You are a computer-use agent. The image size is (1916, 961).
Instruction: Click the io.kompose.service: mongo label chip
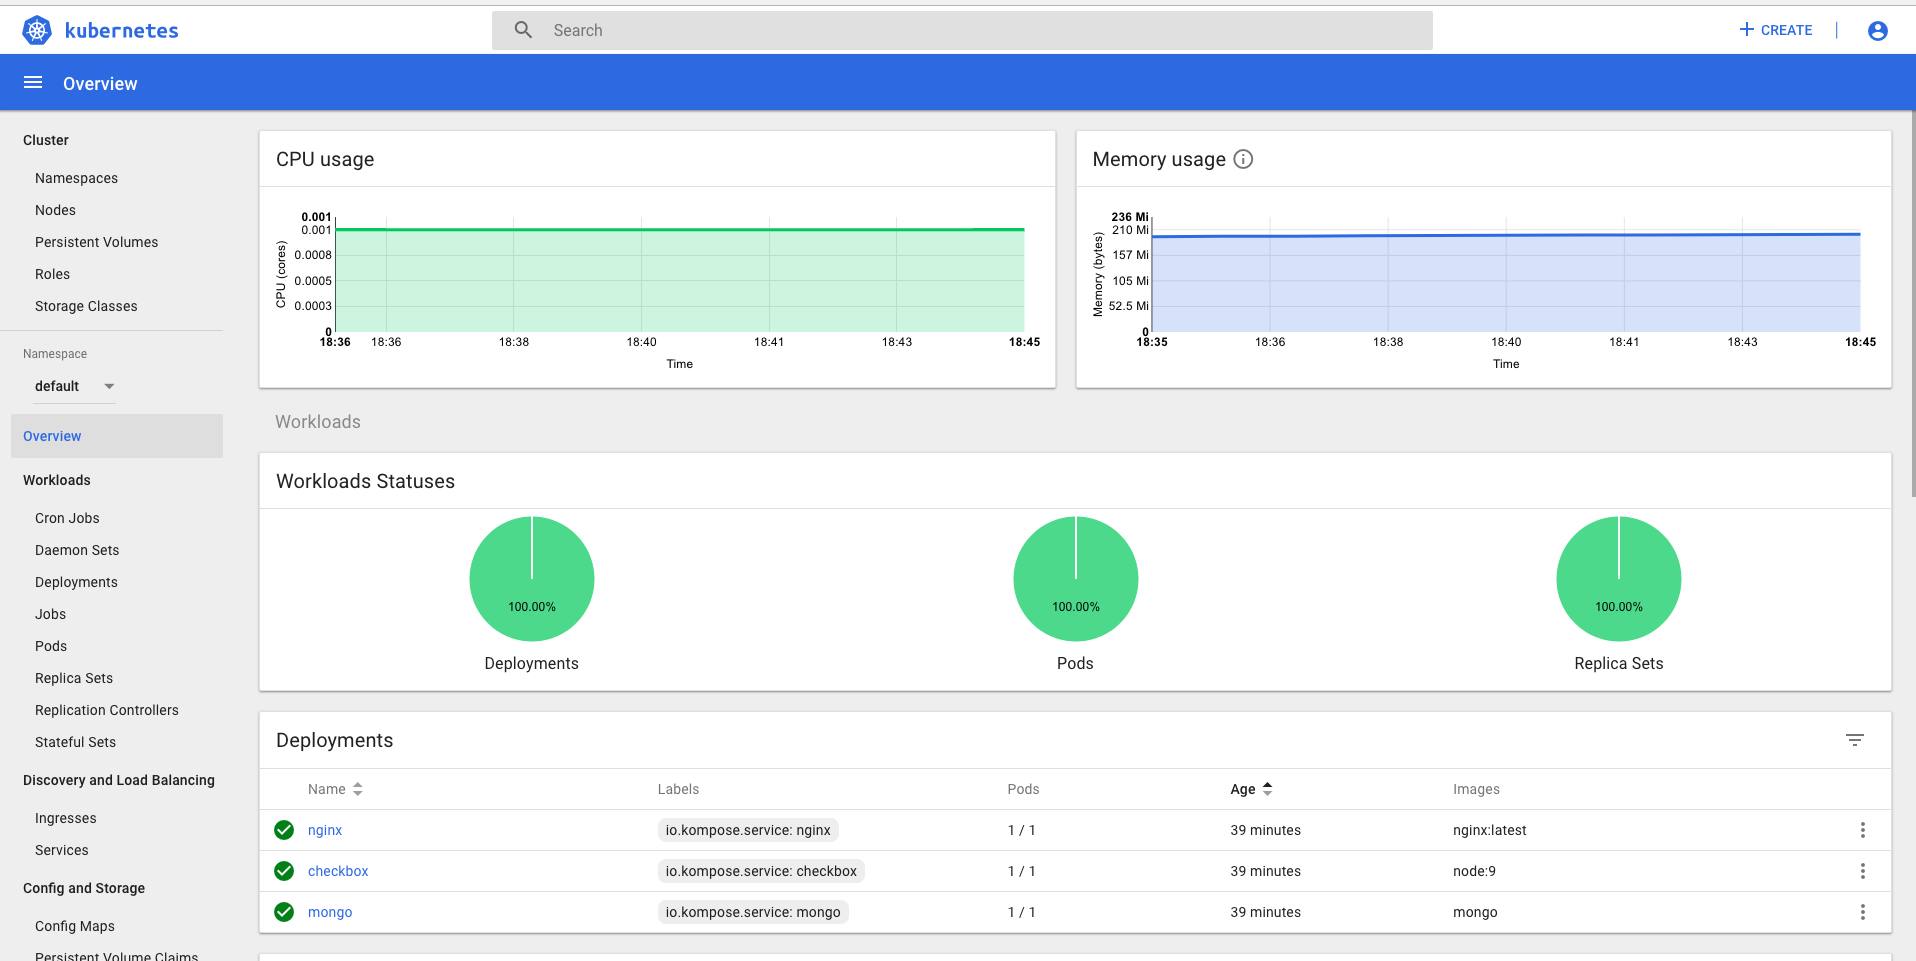pos(753,912)
